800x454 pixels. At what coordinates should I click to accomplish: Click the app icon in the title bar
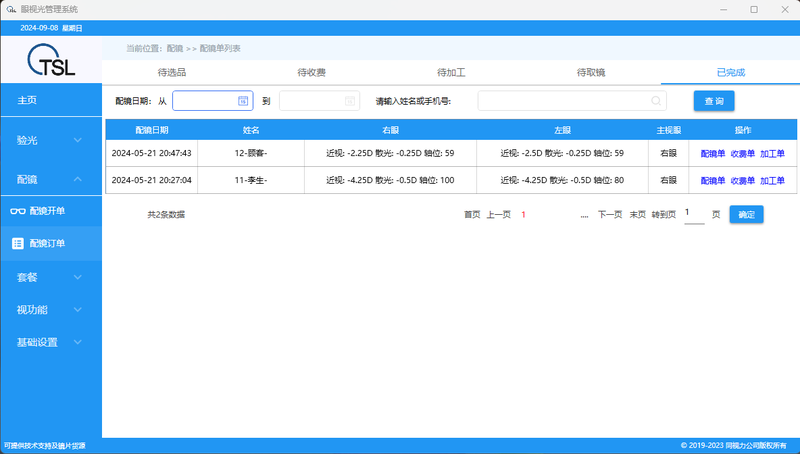click(x=11, y=9)
